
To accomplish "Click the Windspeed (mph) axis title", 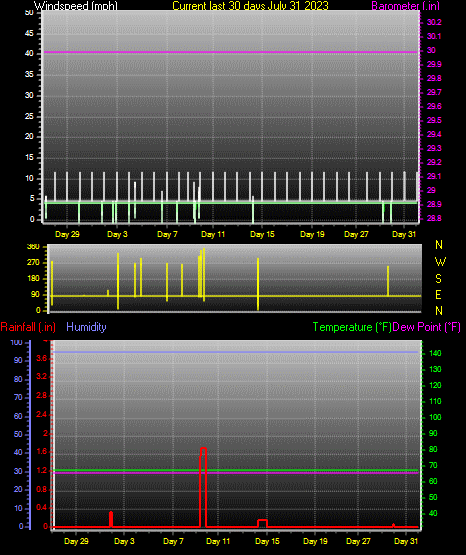I will 76,6.
